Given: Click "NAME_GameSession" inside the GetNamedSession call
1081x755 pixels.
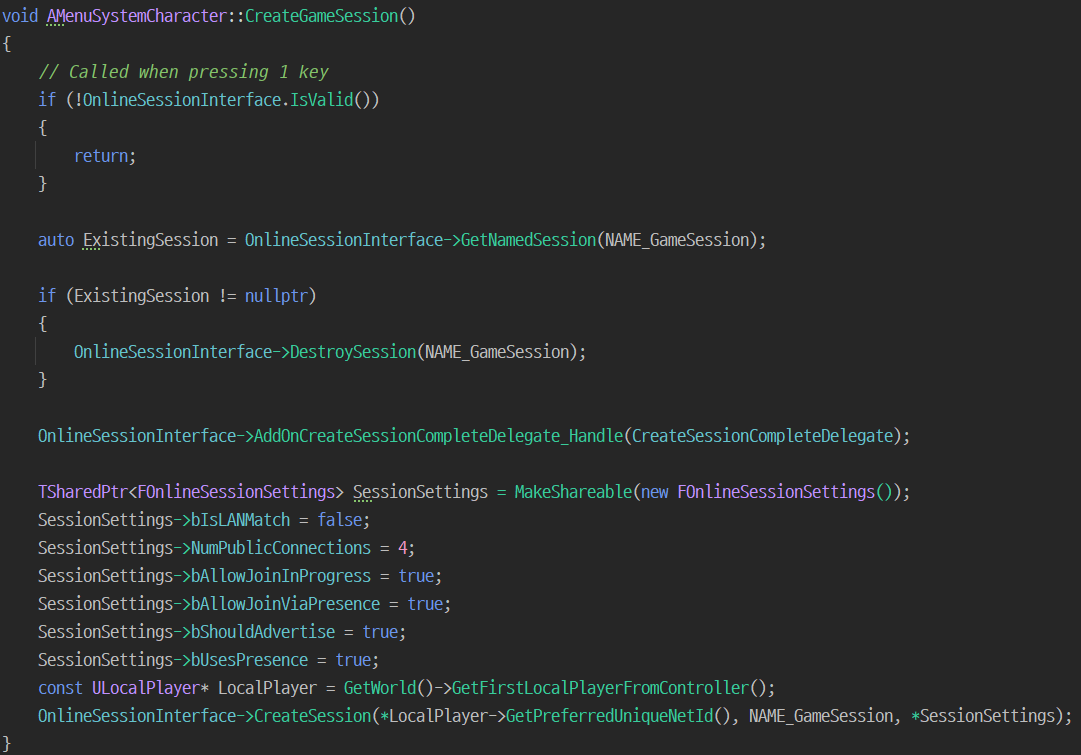Looking at the screenshot, I should (677, 240).
